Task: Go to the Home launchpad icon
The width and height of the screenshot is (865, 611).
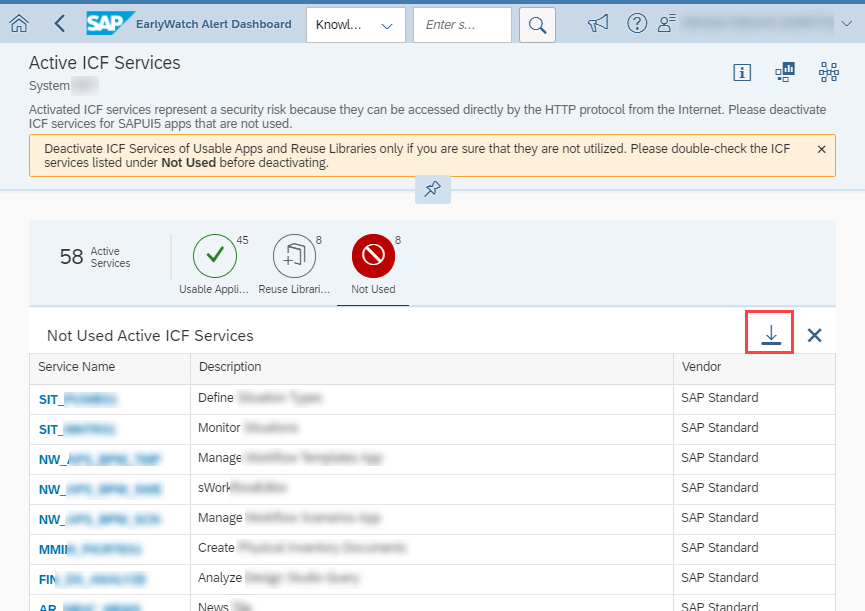Action: (x=19, y=24)
